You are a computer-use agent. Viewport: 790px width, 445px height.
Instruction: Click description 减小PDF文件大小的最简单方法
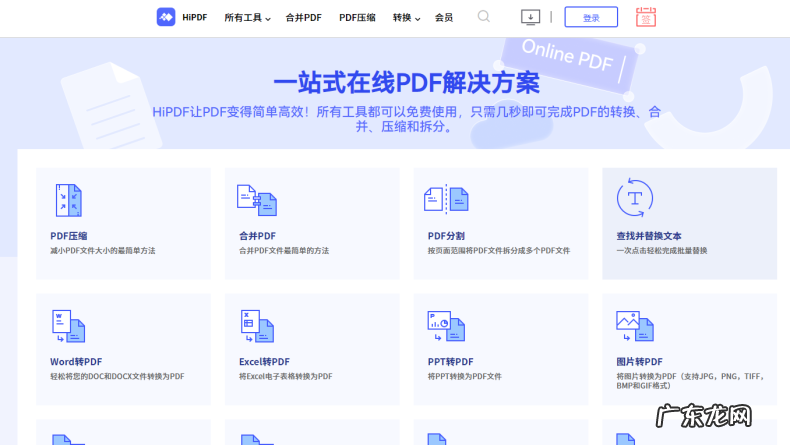coord(103,250)
